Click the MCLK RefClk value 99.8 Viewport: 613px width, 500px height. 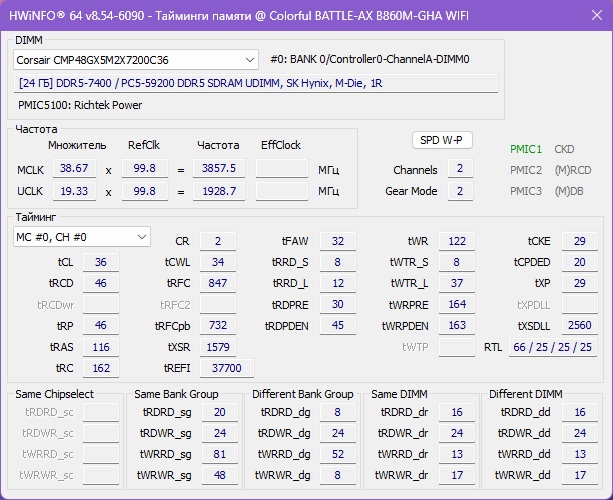[x=145, y=168]
